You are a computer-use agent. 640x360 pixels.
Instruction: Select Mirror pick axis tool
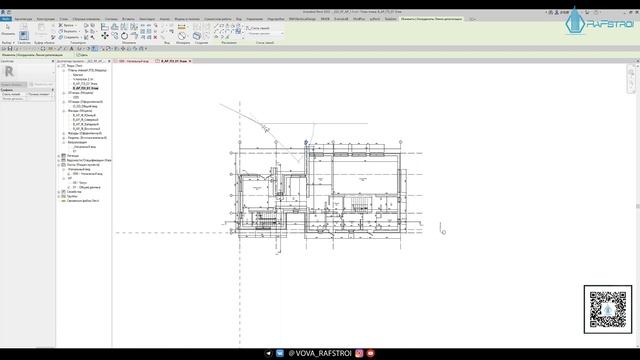pos(124,27)
